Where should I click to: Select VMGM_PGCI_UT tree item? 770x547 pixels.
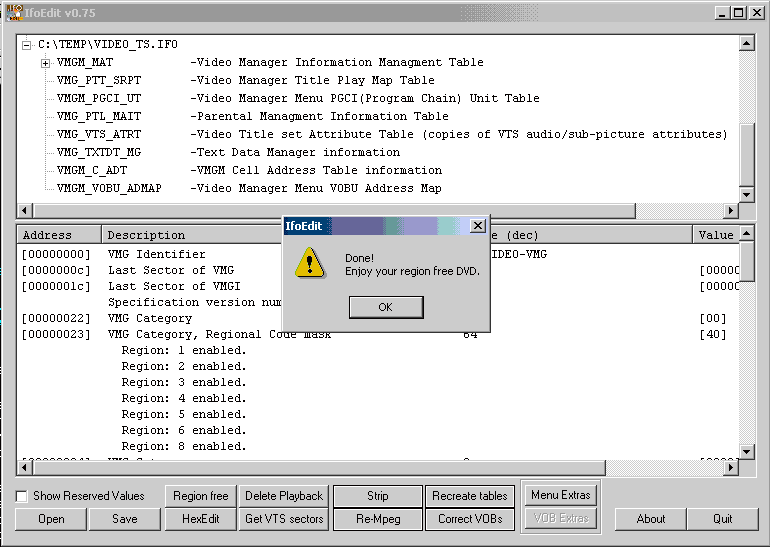[x=99, y=98]
